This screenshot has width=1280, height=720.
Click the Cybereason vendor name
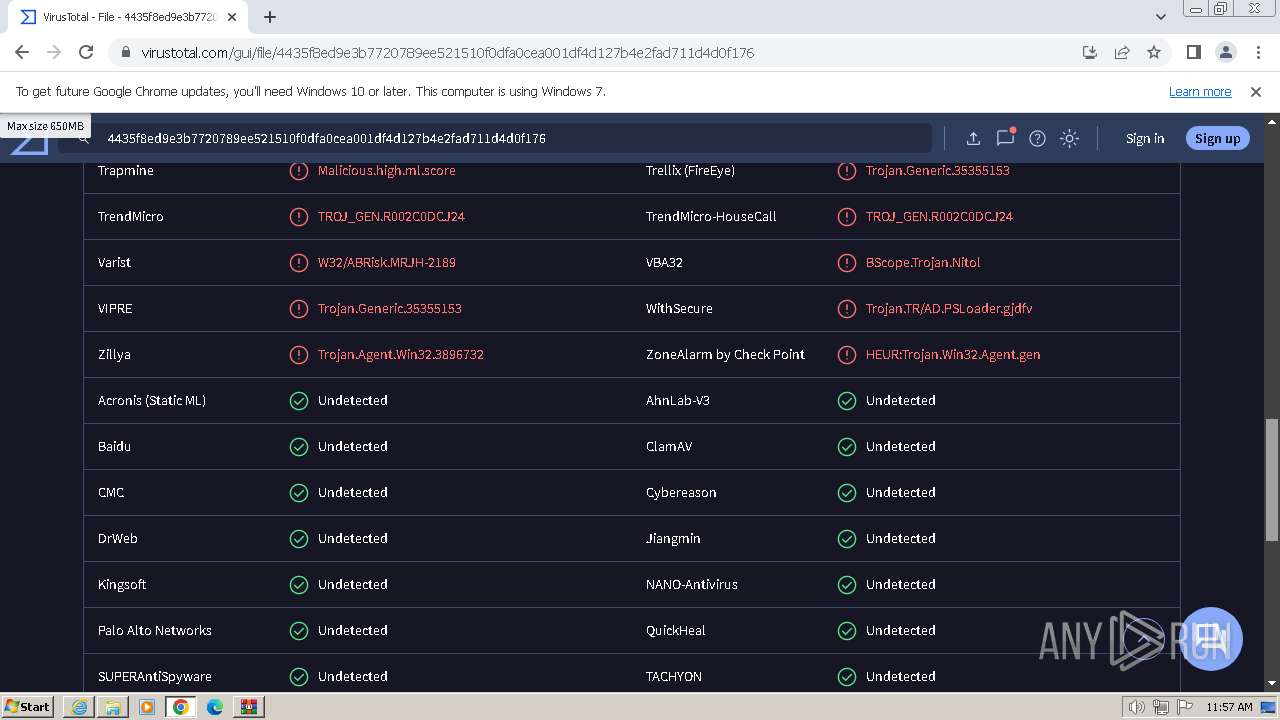point(681,492)
